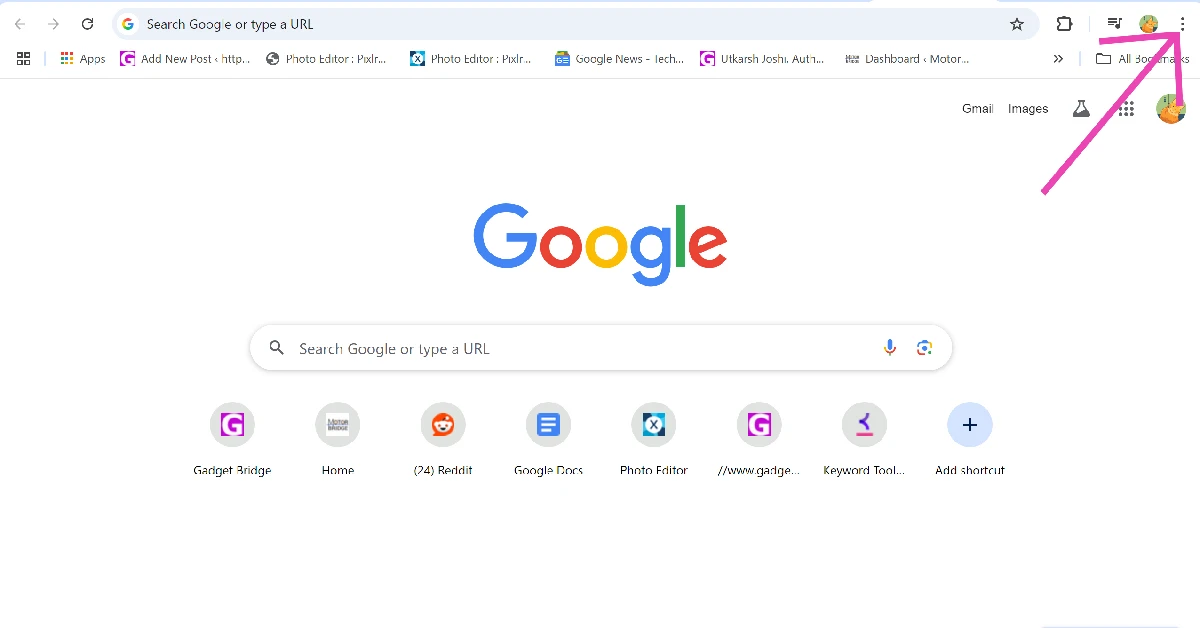Image resolution: width=1200 pixels, height=628 pixels.
Task: Click the Add shortcut button
Action: [969, 424]
